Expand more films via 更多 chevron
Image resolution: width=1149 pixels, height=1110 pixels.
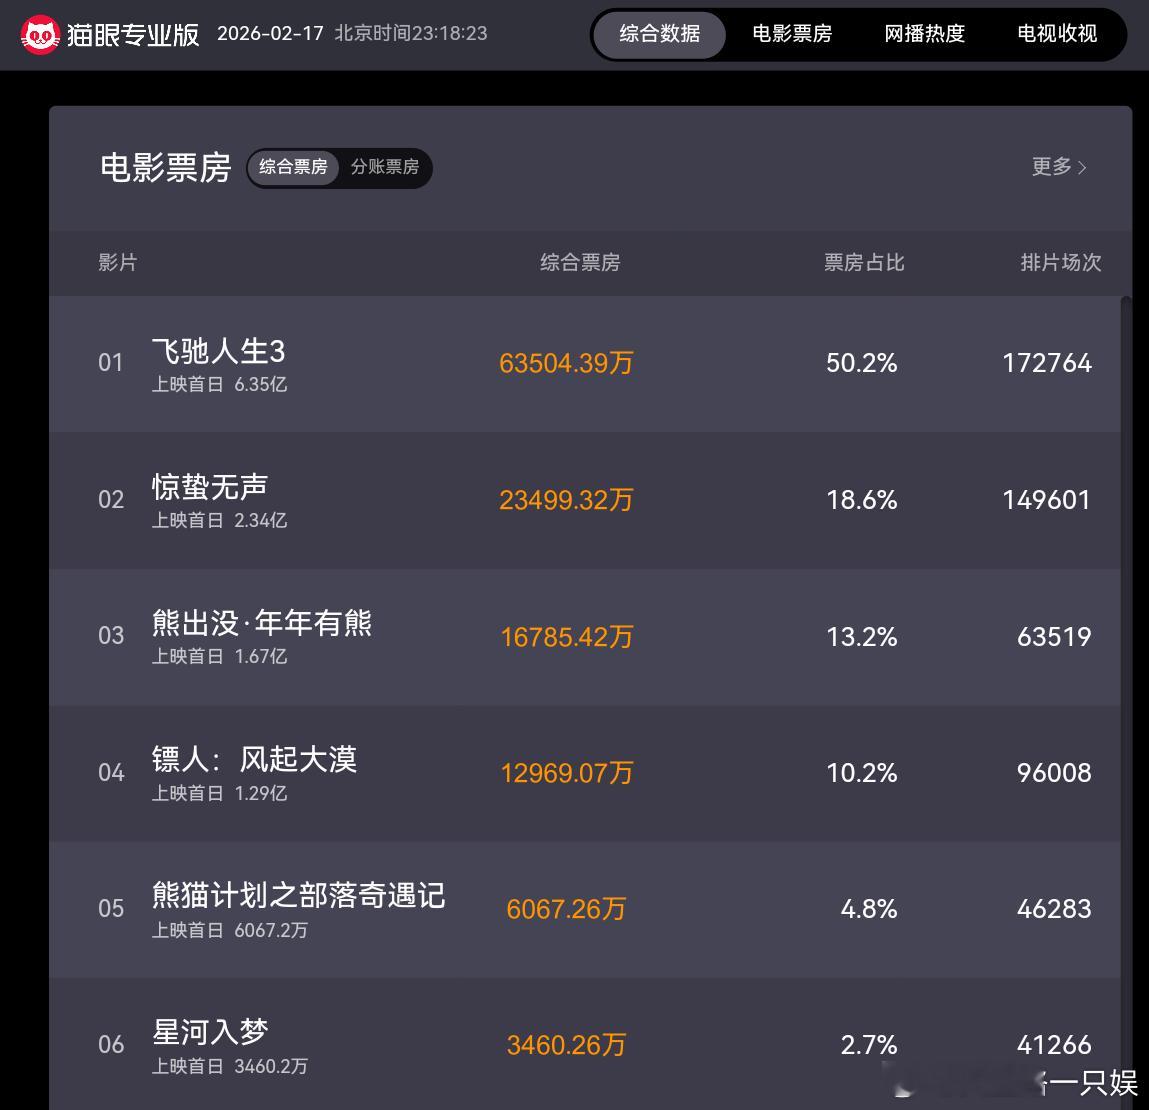(1083, 167)
